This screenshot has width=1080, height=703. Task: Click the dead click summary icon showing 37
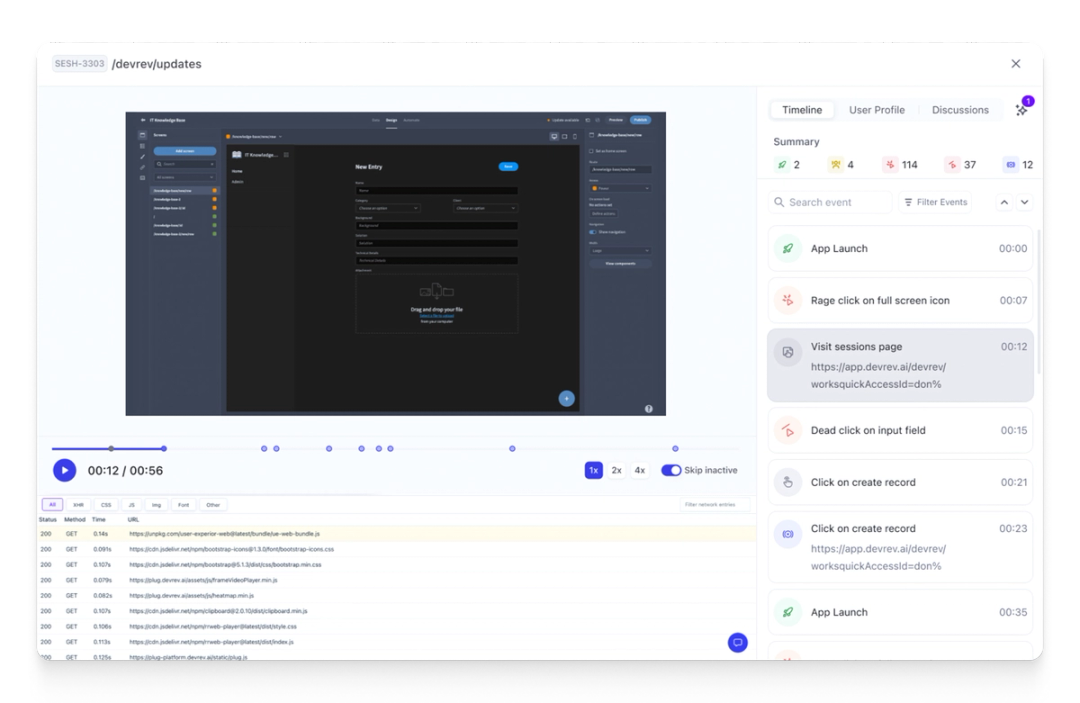click(x=952, y=165)
